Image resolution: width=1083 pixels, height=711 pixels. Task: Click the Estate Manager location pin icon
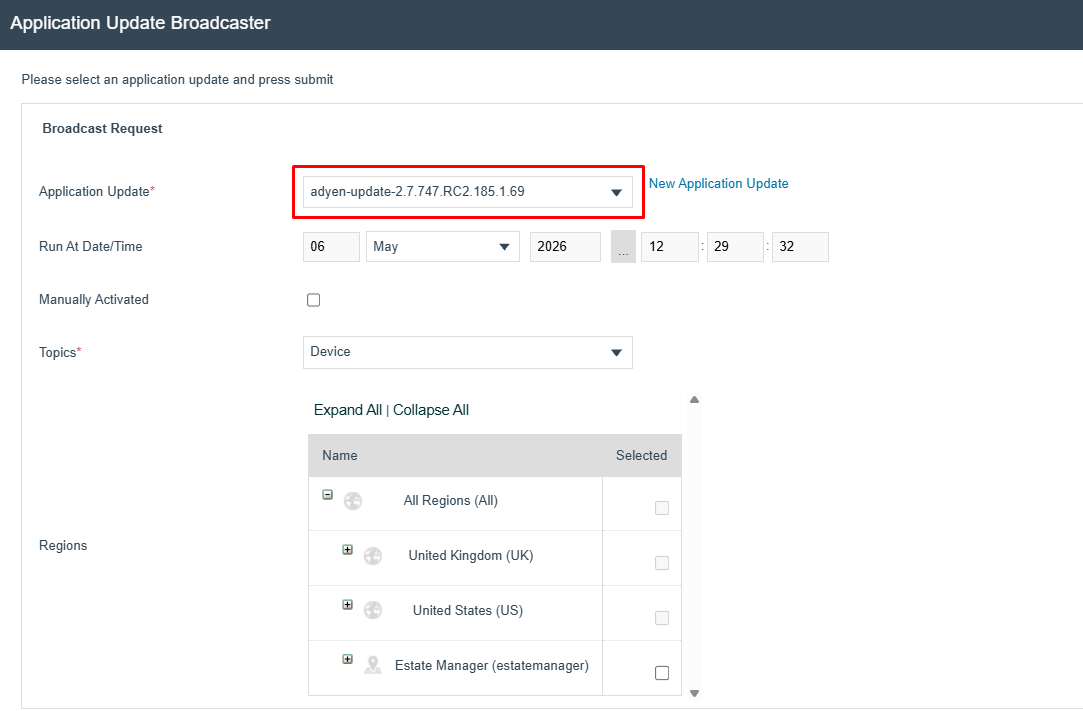[x=373, y=665]
